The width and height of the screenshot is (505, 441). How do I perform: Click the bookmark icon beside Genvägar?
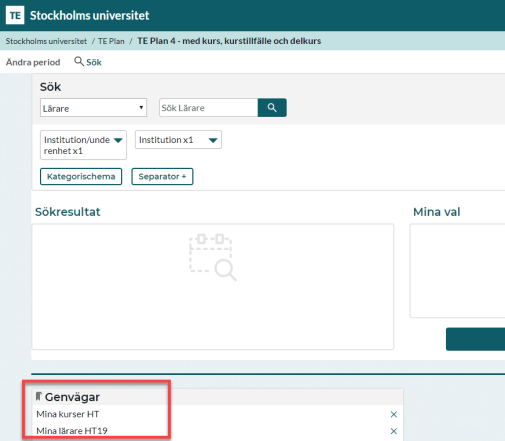[39, 396]
